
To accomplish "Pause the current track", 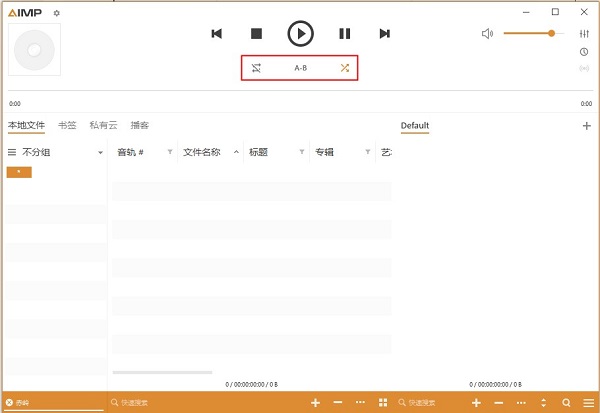I will coord(344,34).
